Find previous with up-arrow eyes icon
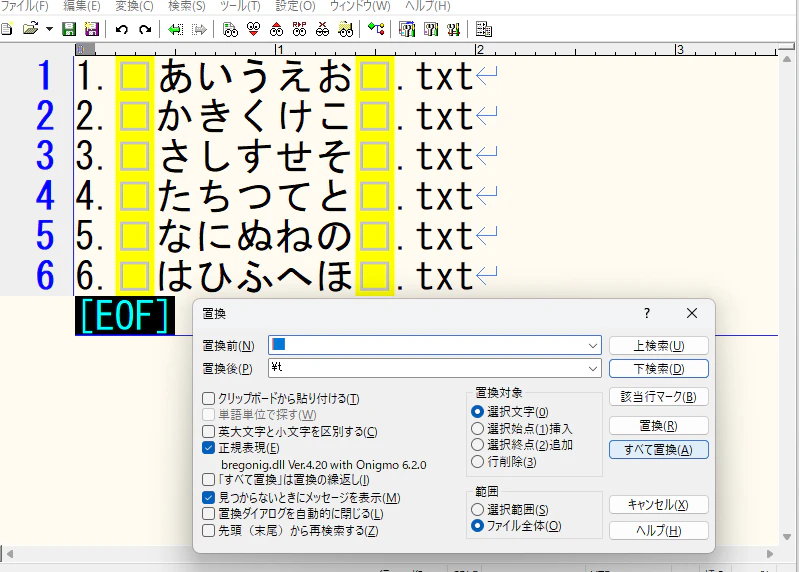Screen dimensions: 799x572 (x=276, y=30)
